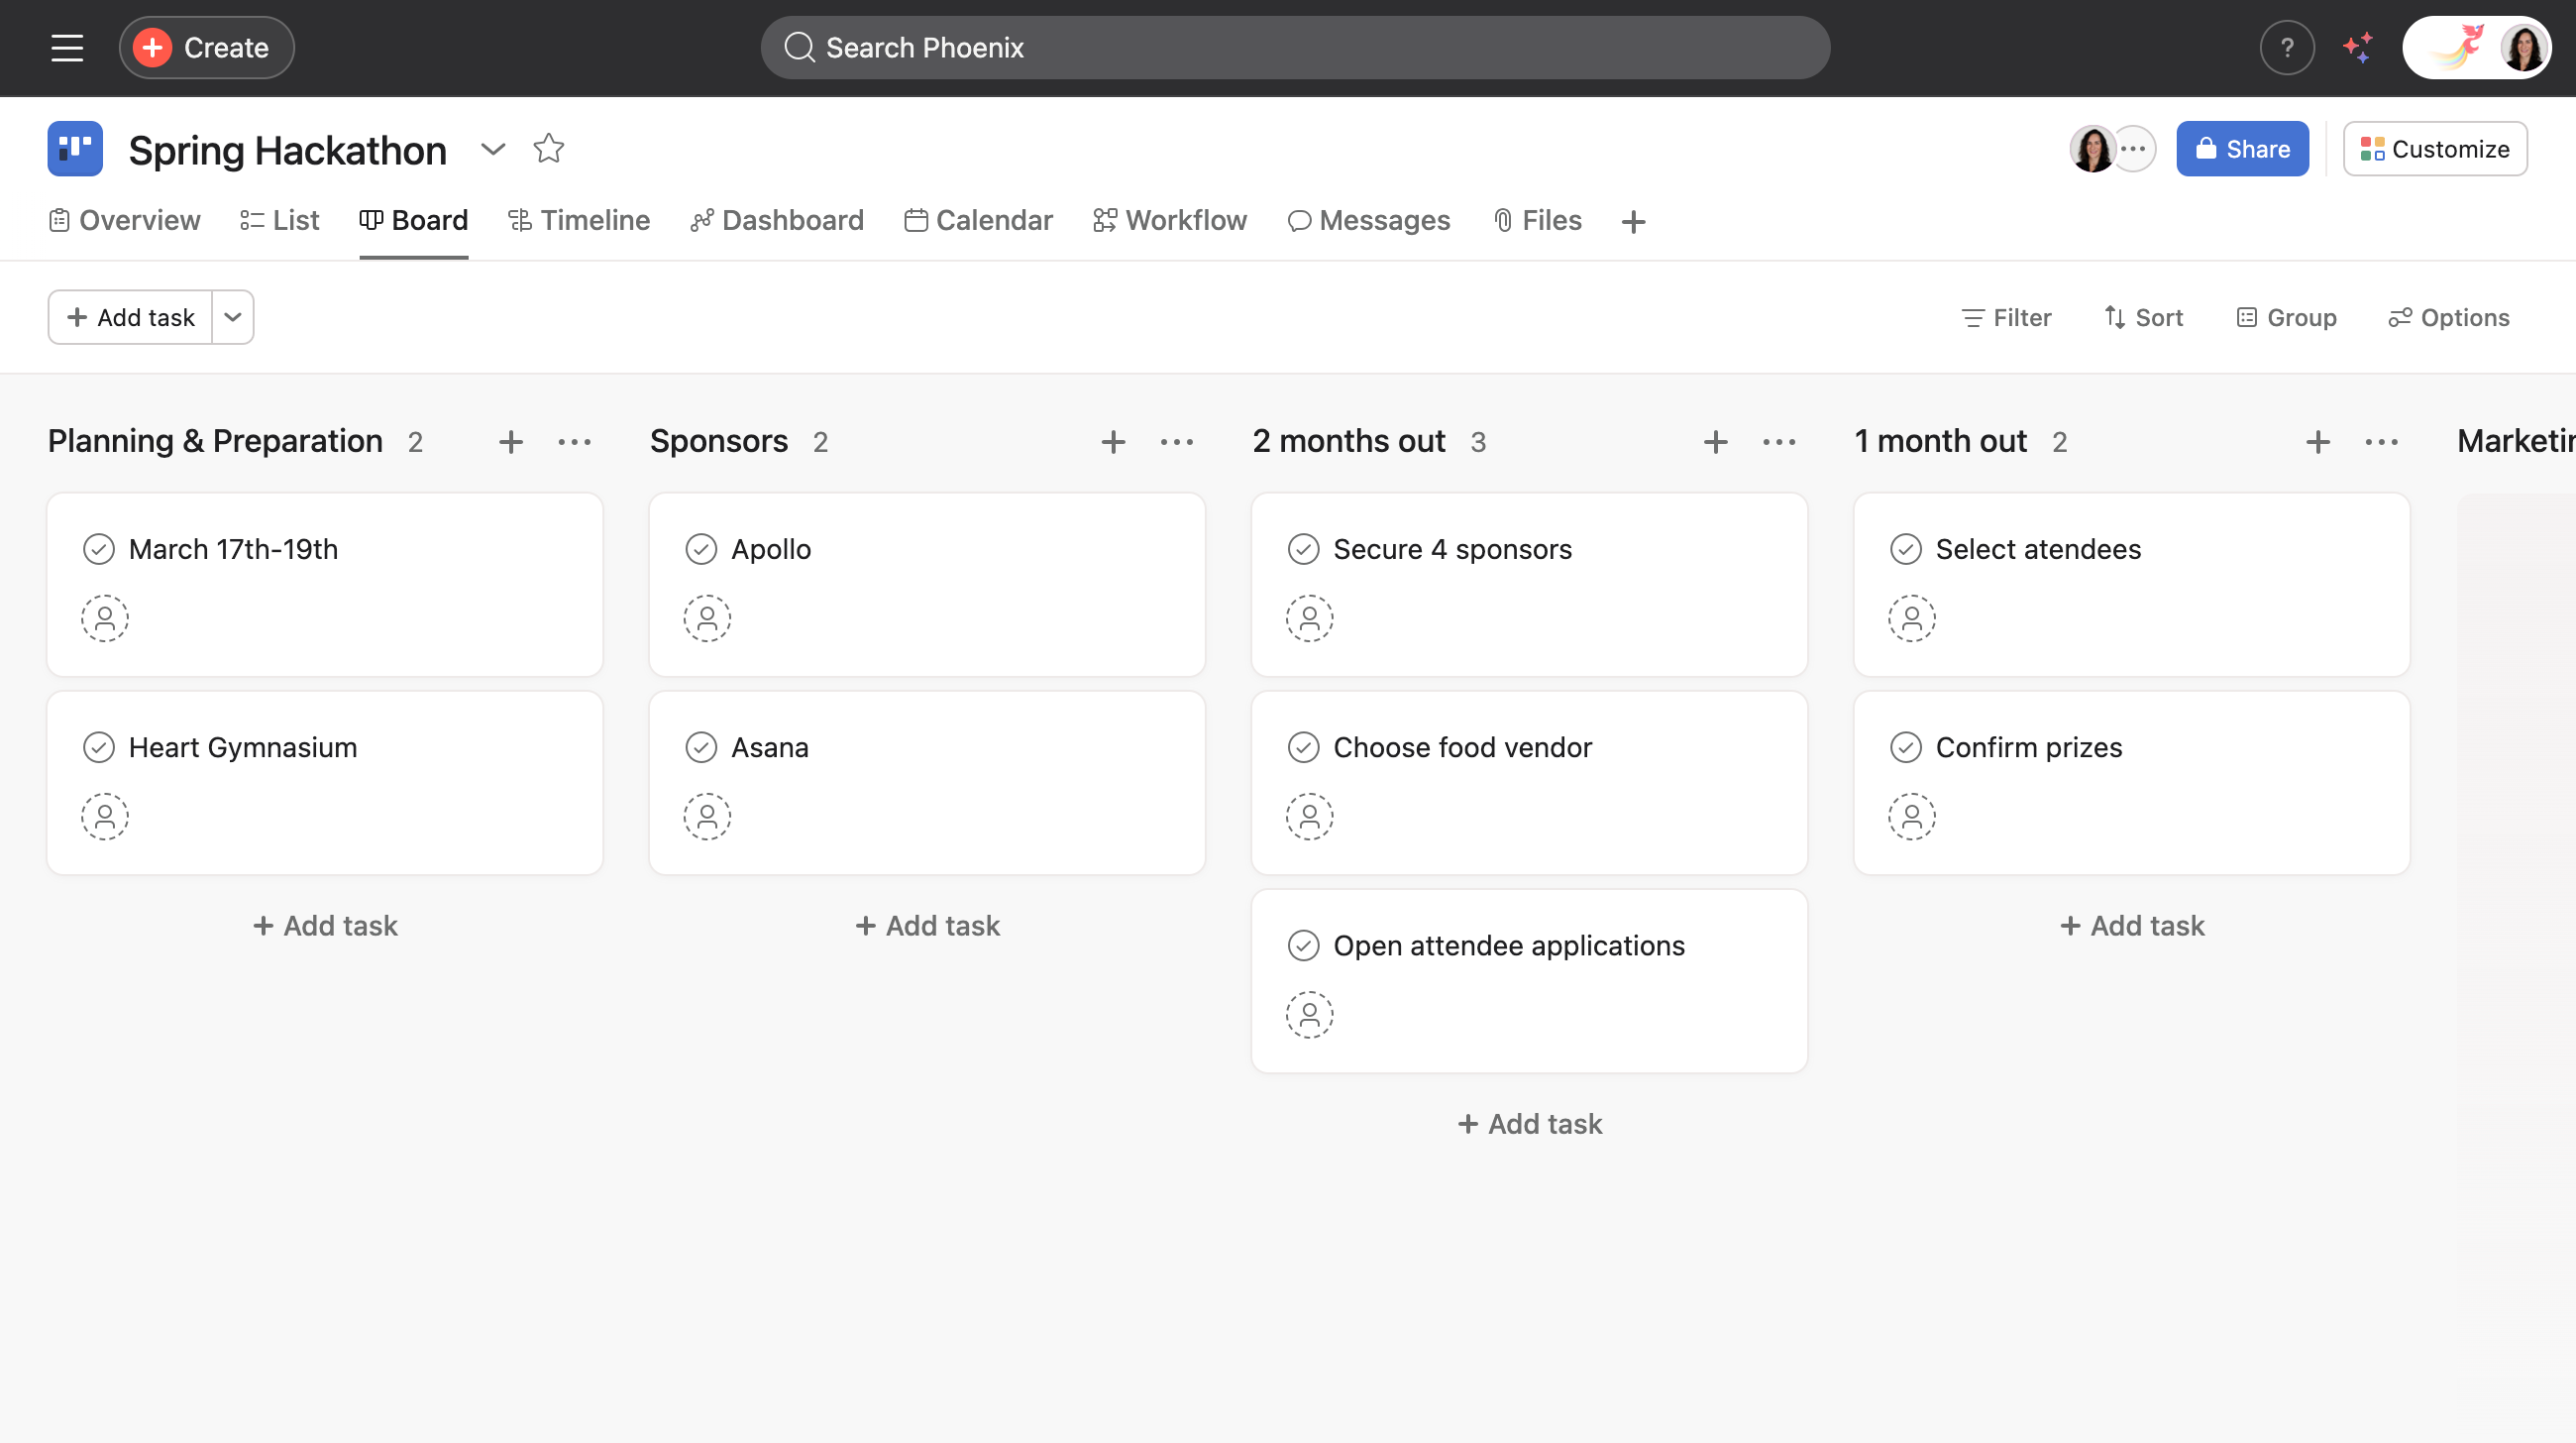Image resolution: width=2576 pixels, height=1443 pixels.
Task: Click the Asana AI sparkle icon
Action: coord(2358,47)
